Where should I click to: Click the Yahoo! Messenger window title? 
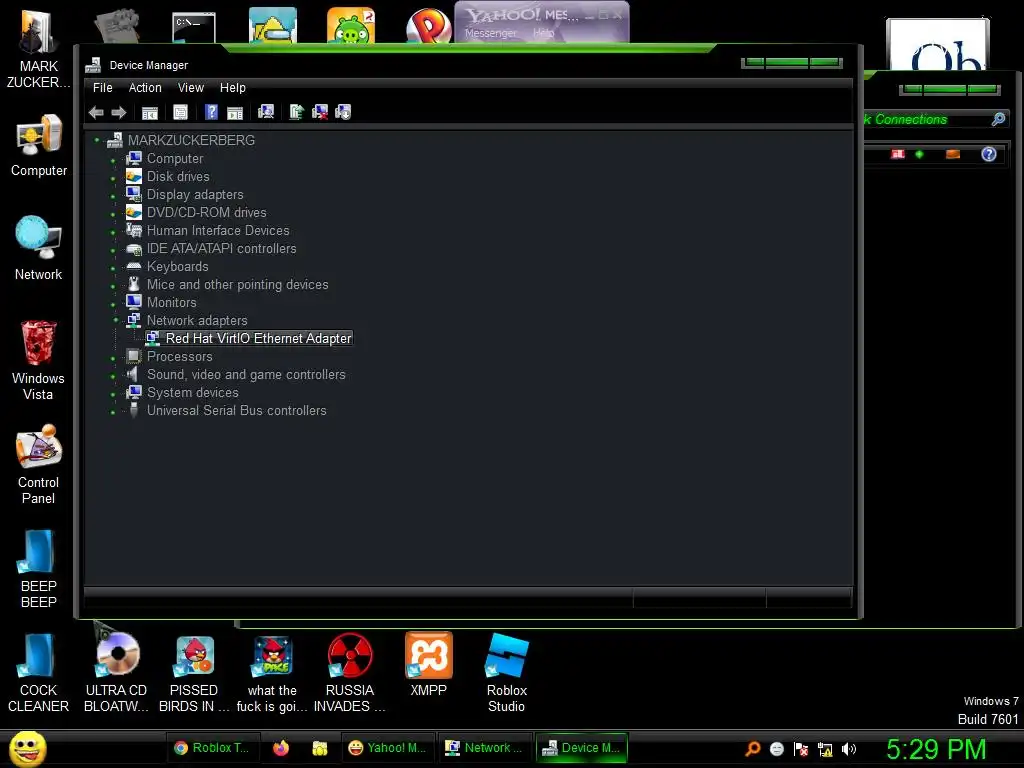coord(522,15)
